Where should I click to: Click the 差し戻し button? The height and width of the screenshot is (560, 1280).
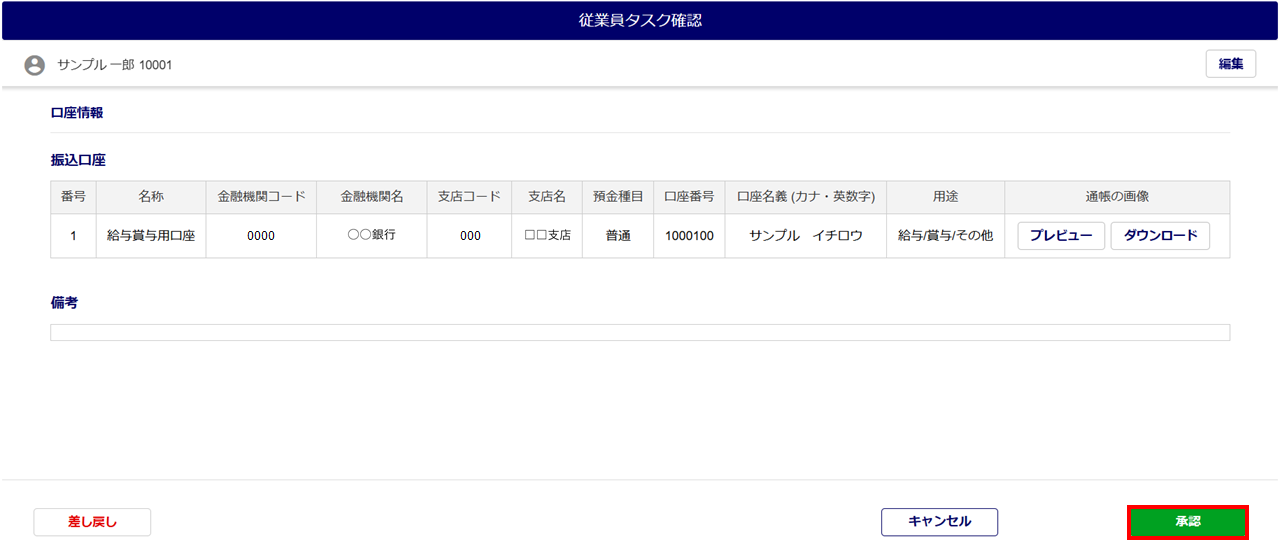click(x=92, y=522)
